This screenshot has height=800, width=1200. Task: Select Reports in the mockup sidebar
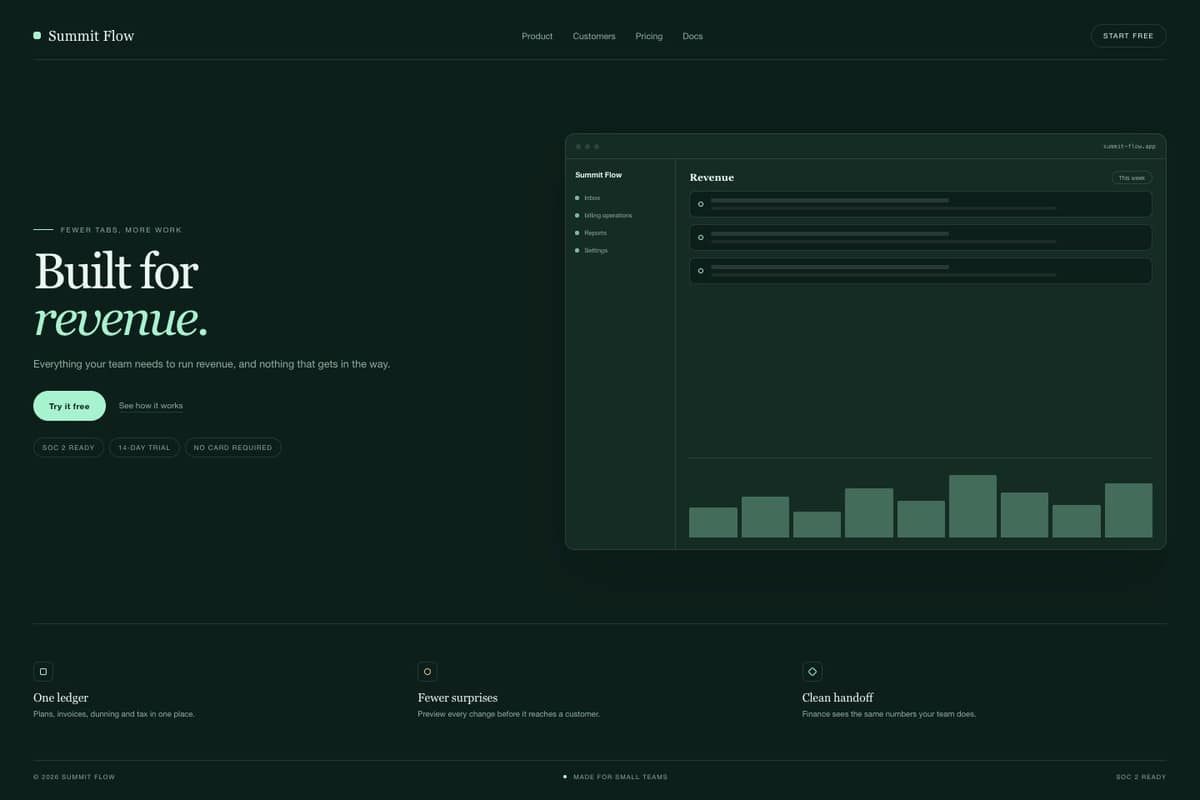595,233
